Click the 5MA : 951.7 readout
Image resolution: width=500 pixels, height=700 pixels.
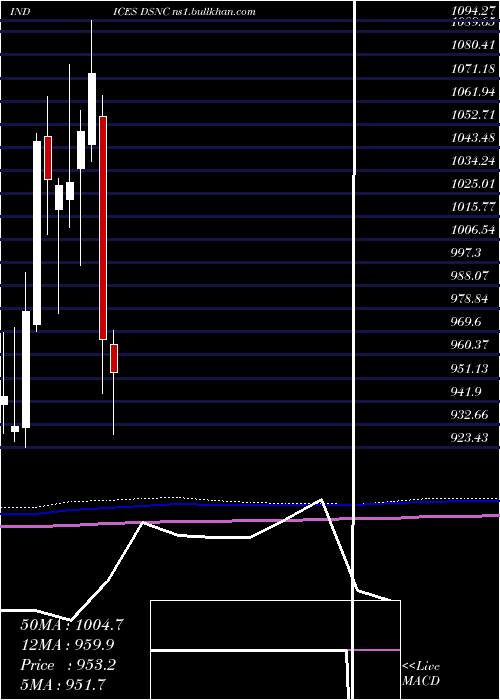coord(63,685)
